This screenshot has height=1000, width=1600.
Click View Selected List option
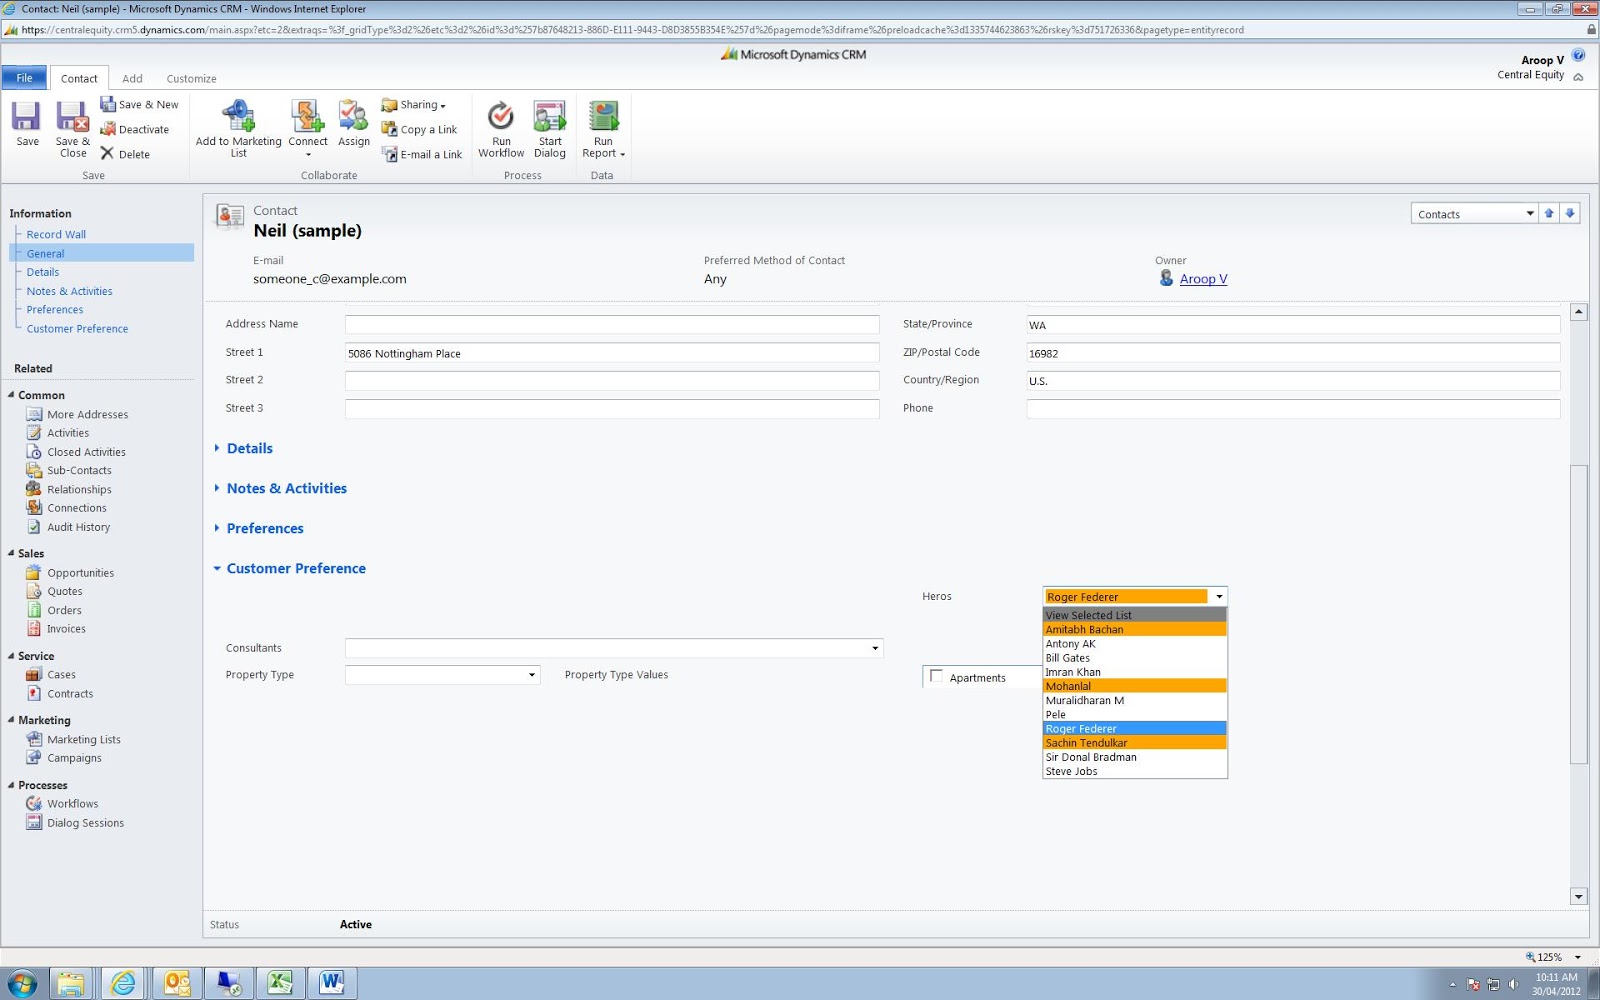point(1134,615)
